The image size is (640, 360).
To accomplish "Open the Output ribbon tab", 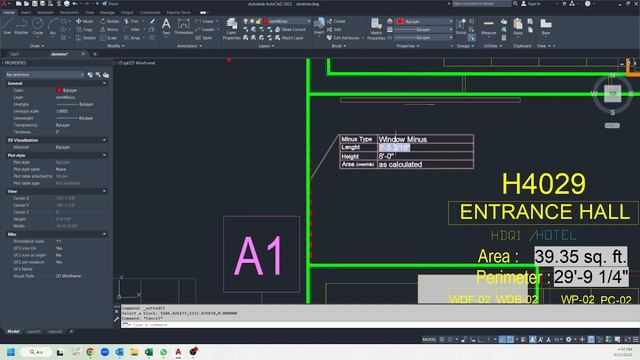I will click(x=127, y=12).
